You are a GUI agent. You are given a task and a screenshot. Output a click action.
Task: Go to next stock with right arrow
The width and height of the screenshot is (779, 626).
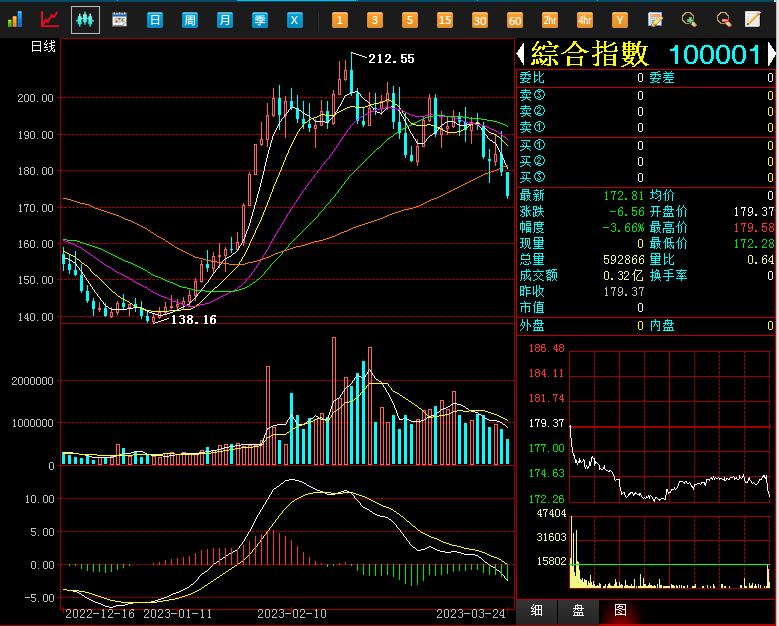point(771,54)
